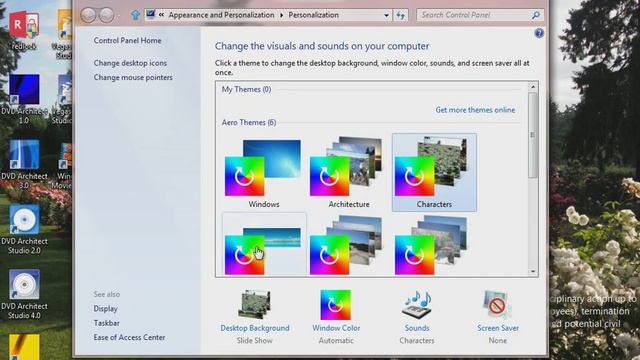
Task: Click Change mouse pointers link
Action: click(x=133, y=77)
